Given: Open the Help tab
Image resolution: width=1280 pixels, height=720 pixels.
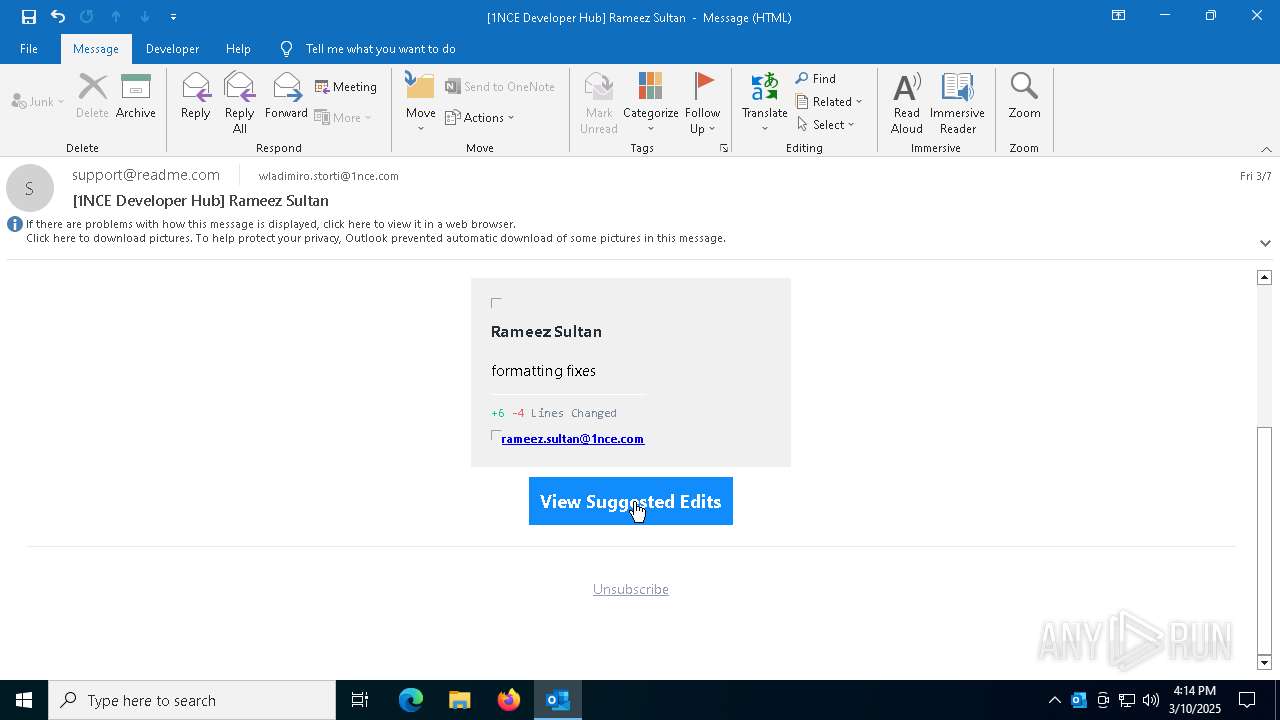Looking at the screenshot, I should click(238, 49).
